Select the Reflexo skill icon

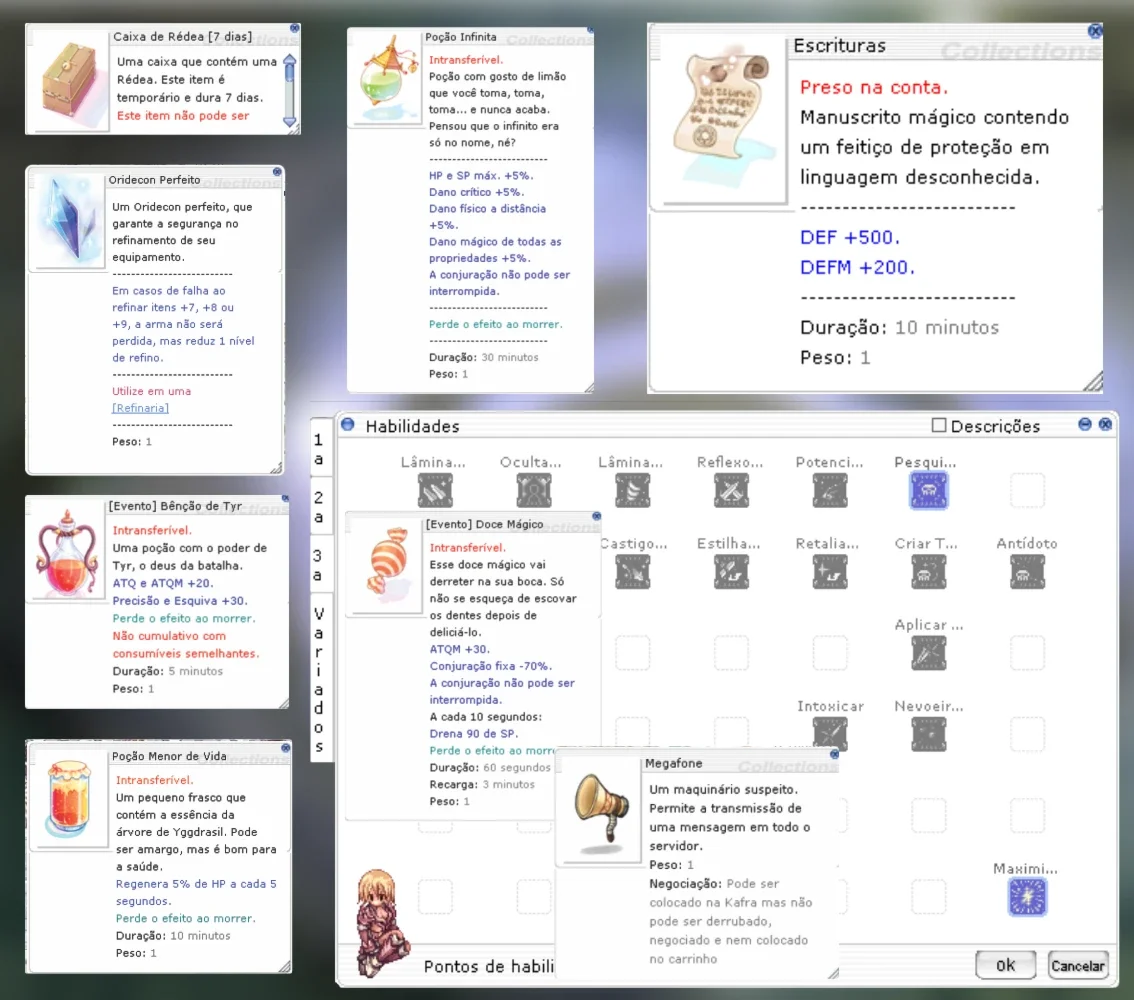point(731,491)
